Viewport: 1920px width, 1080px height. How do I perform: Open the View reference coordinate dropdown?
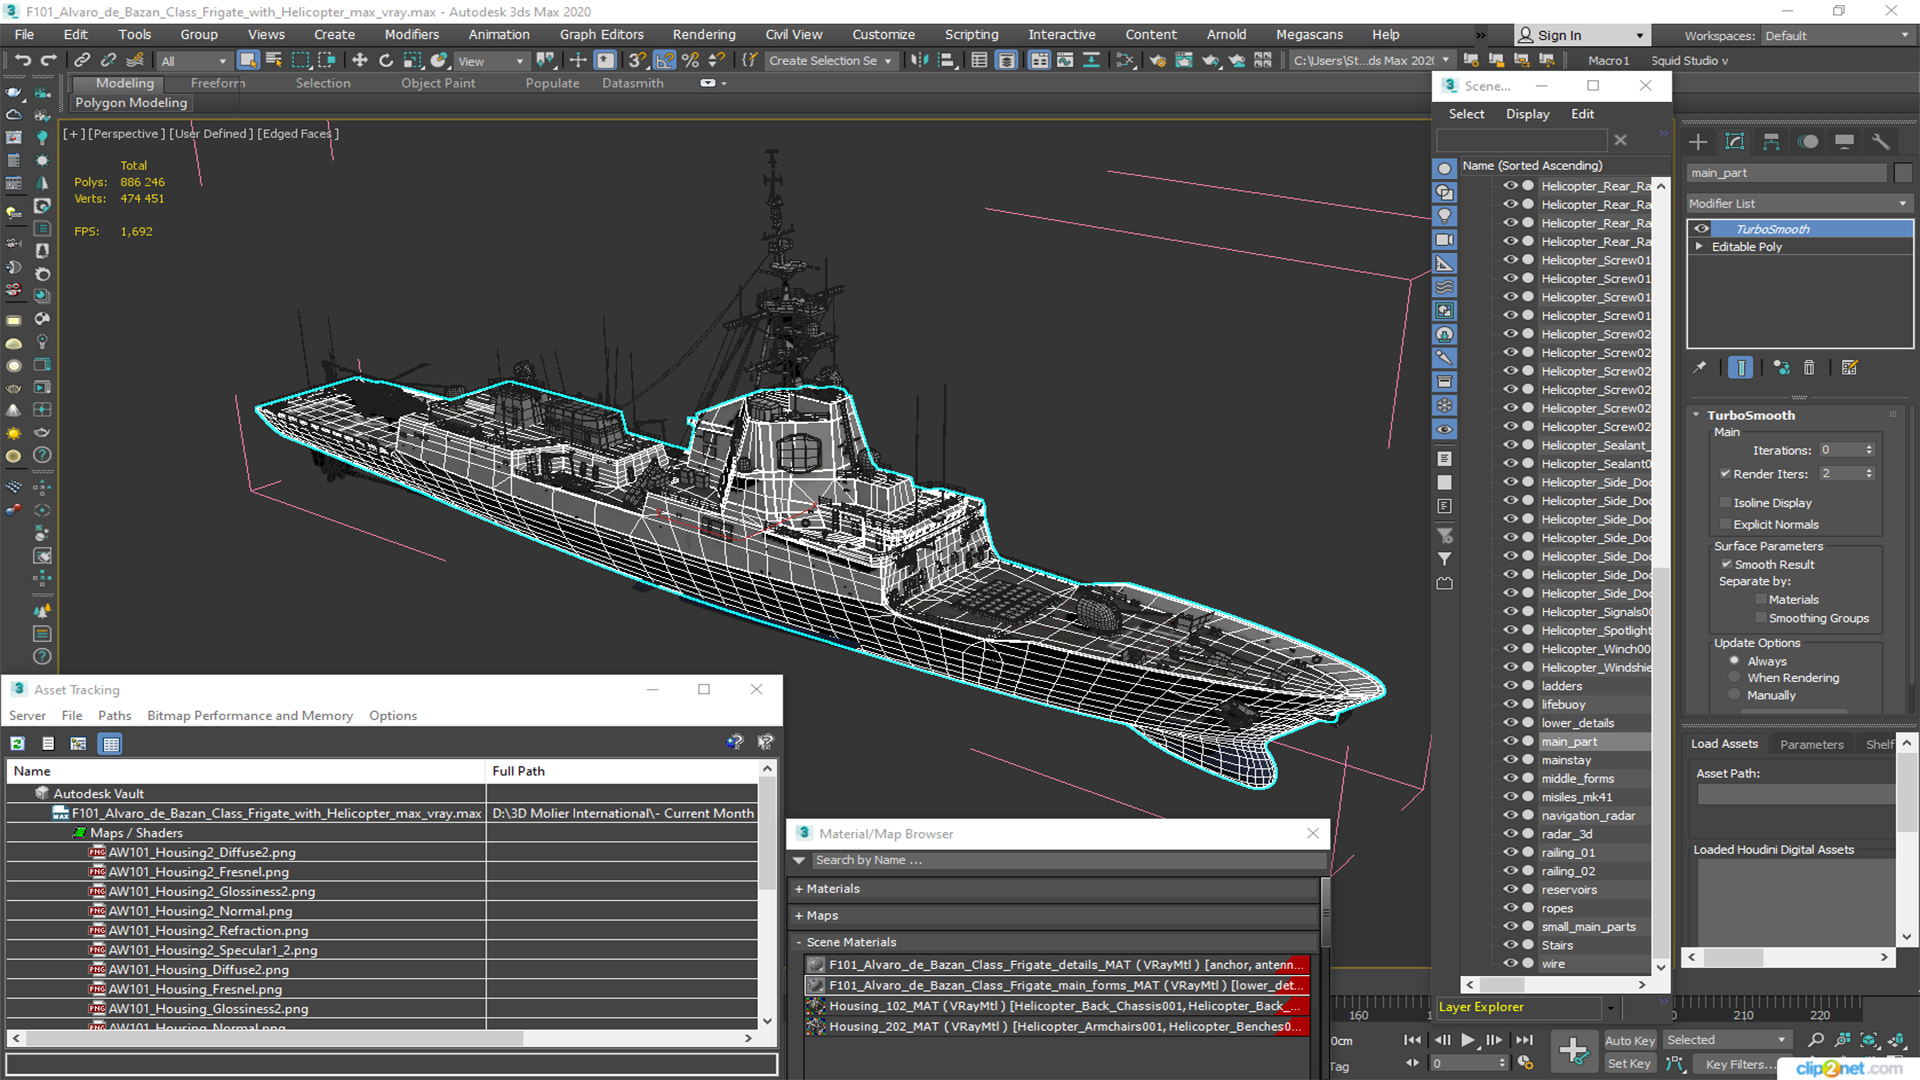point(490,61)
